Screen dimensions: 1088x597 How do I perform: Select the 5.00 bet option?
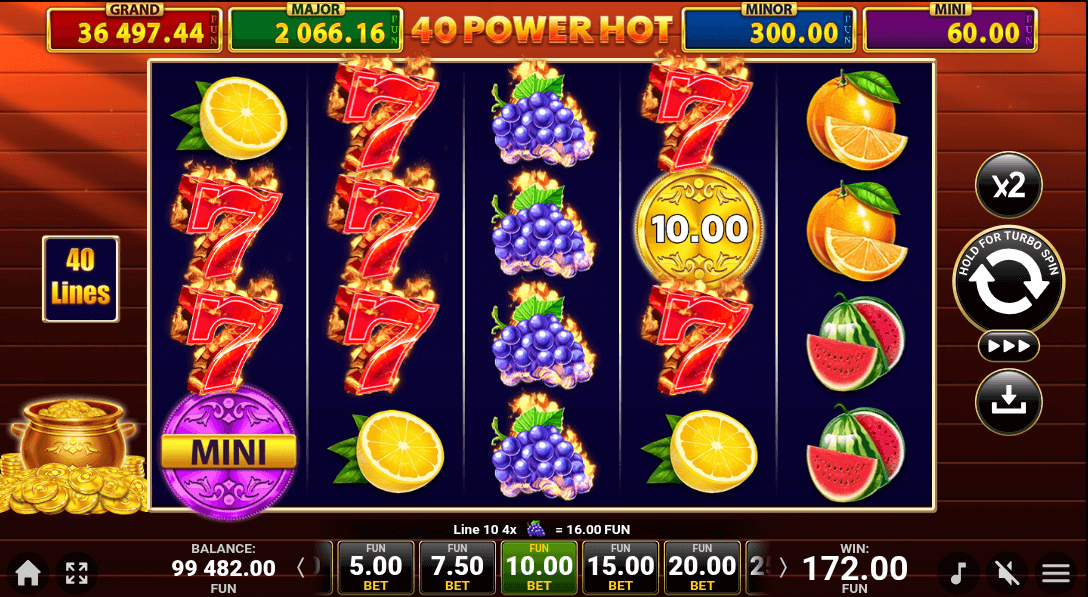(375, 568)
